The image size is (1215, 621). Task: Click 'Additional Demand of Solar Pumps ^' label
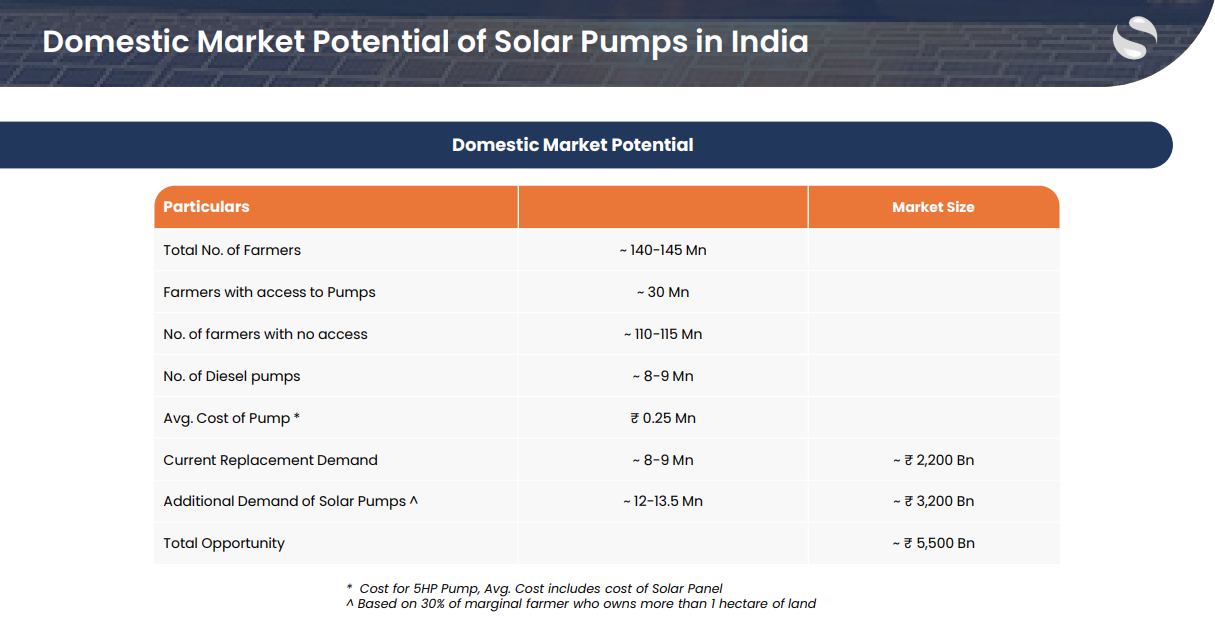pyautogui.click(x=290, y=501)
